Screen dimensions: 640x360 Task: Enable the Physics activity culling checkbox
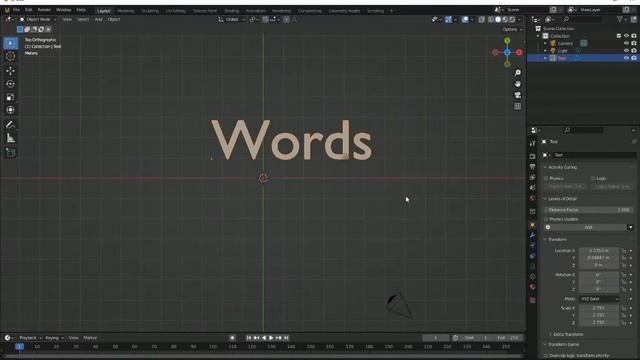point(546,178)
